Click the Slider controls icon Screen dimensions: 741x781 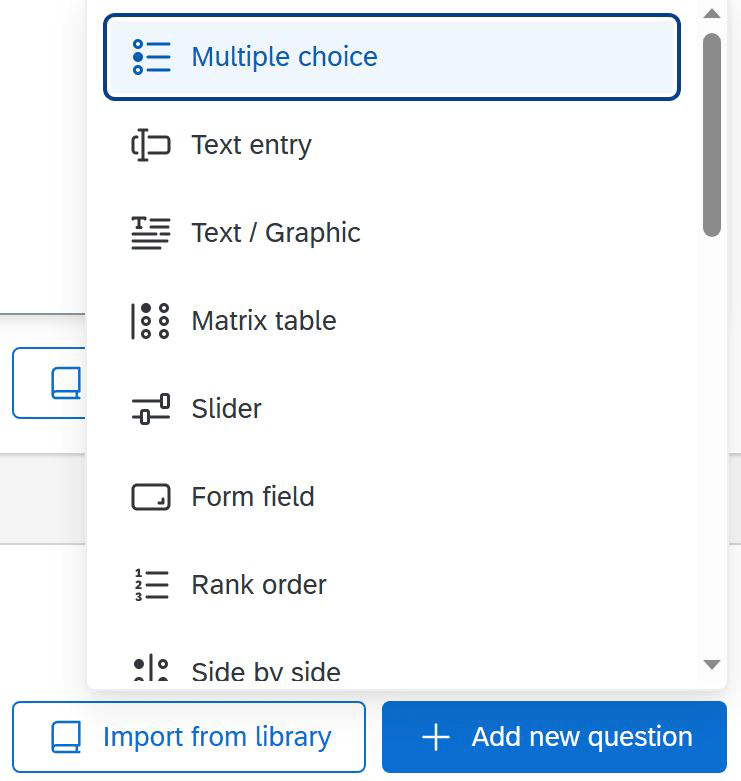coord(151,409)
